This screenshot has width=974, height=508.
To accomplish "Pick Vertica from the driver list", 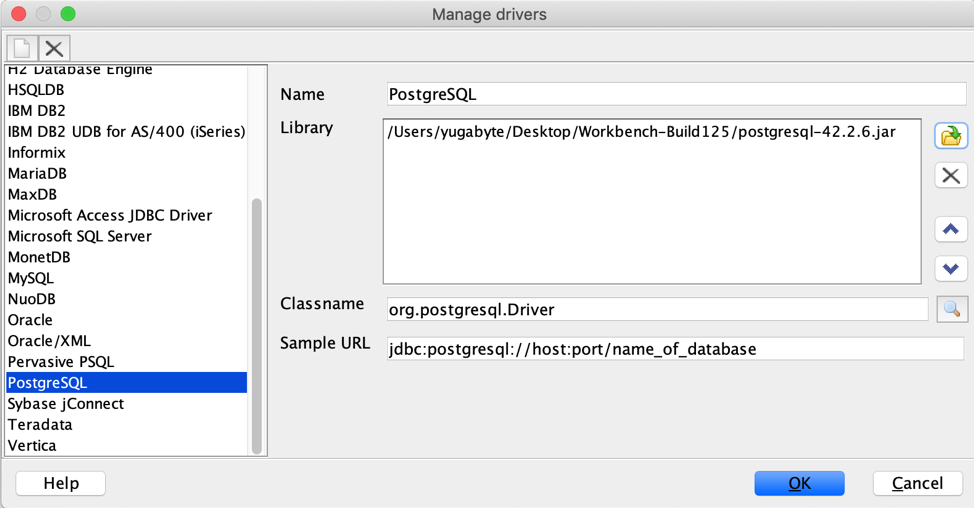I will [32, 445].
